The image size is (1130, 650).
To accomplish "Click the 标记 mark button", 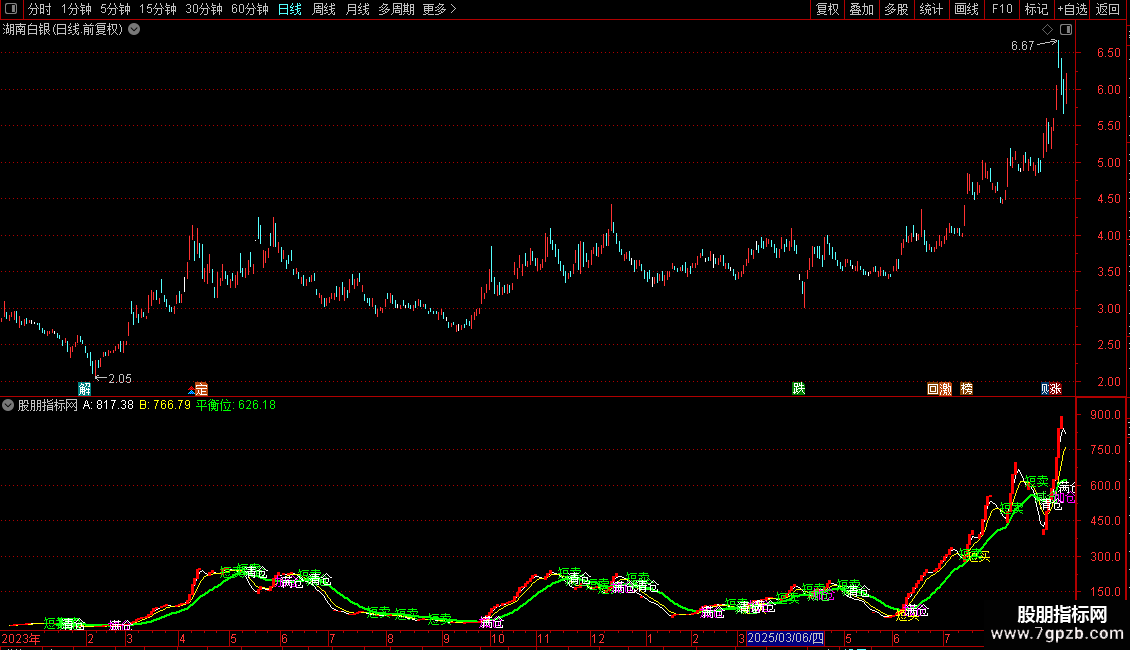I will coord(1036,9).
